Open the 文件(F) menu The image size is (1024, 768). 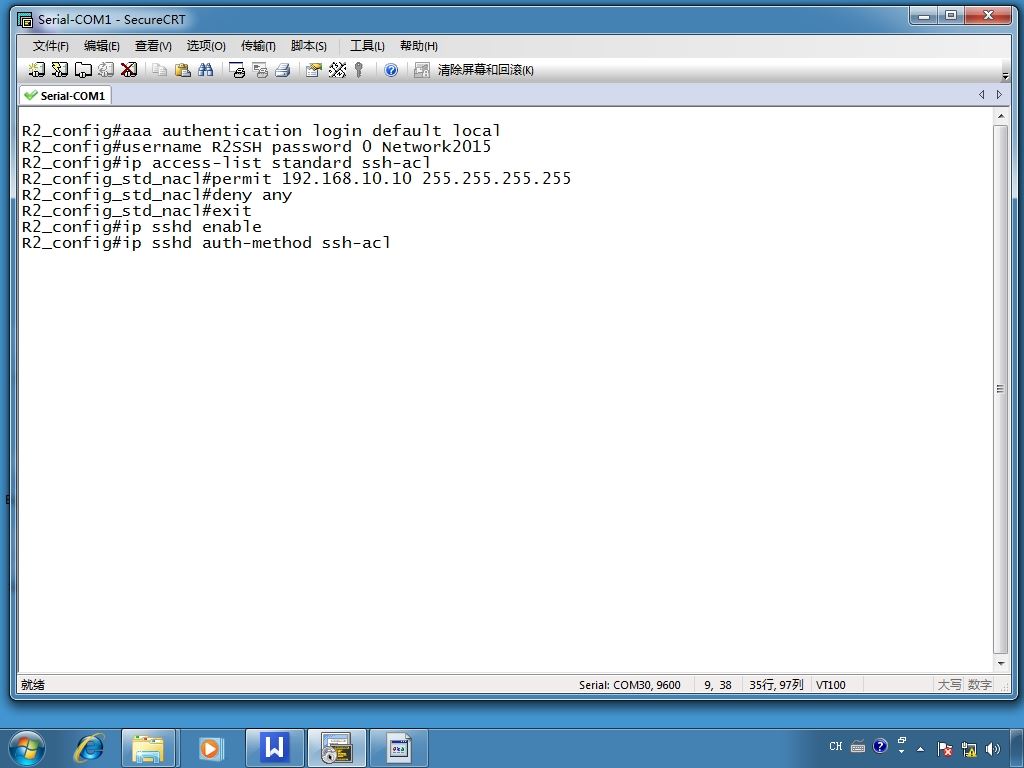click(50, 46)
